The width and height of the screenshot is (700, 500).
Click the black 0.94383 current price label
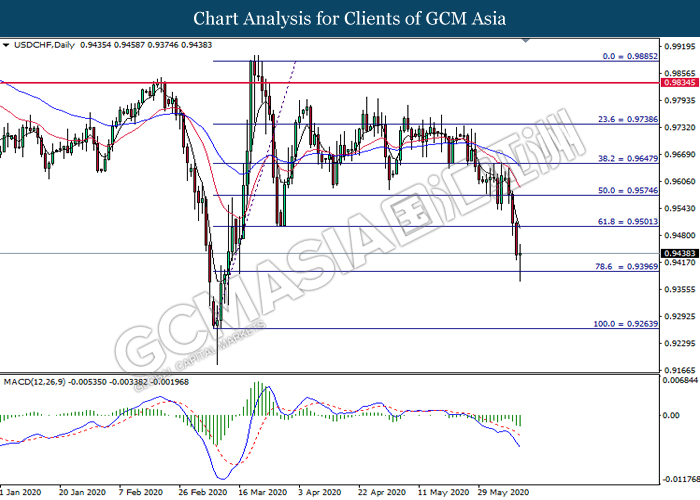(680, 254)
